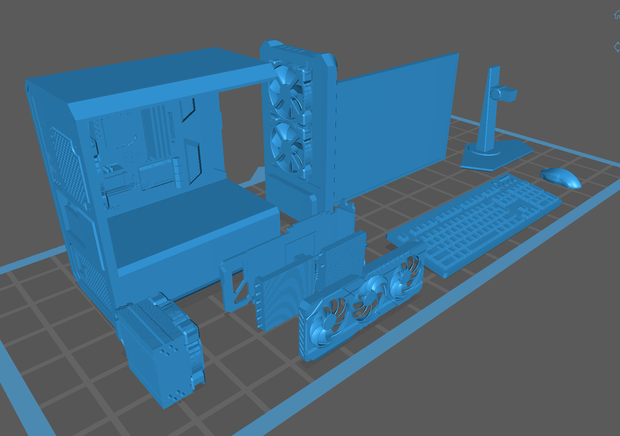The image size is (620, 436).
Task: Select the GPU support bracket piece
Action: [x=236, y=284]
